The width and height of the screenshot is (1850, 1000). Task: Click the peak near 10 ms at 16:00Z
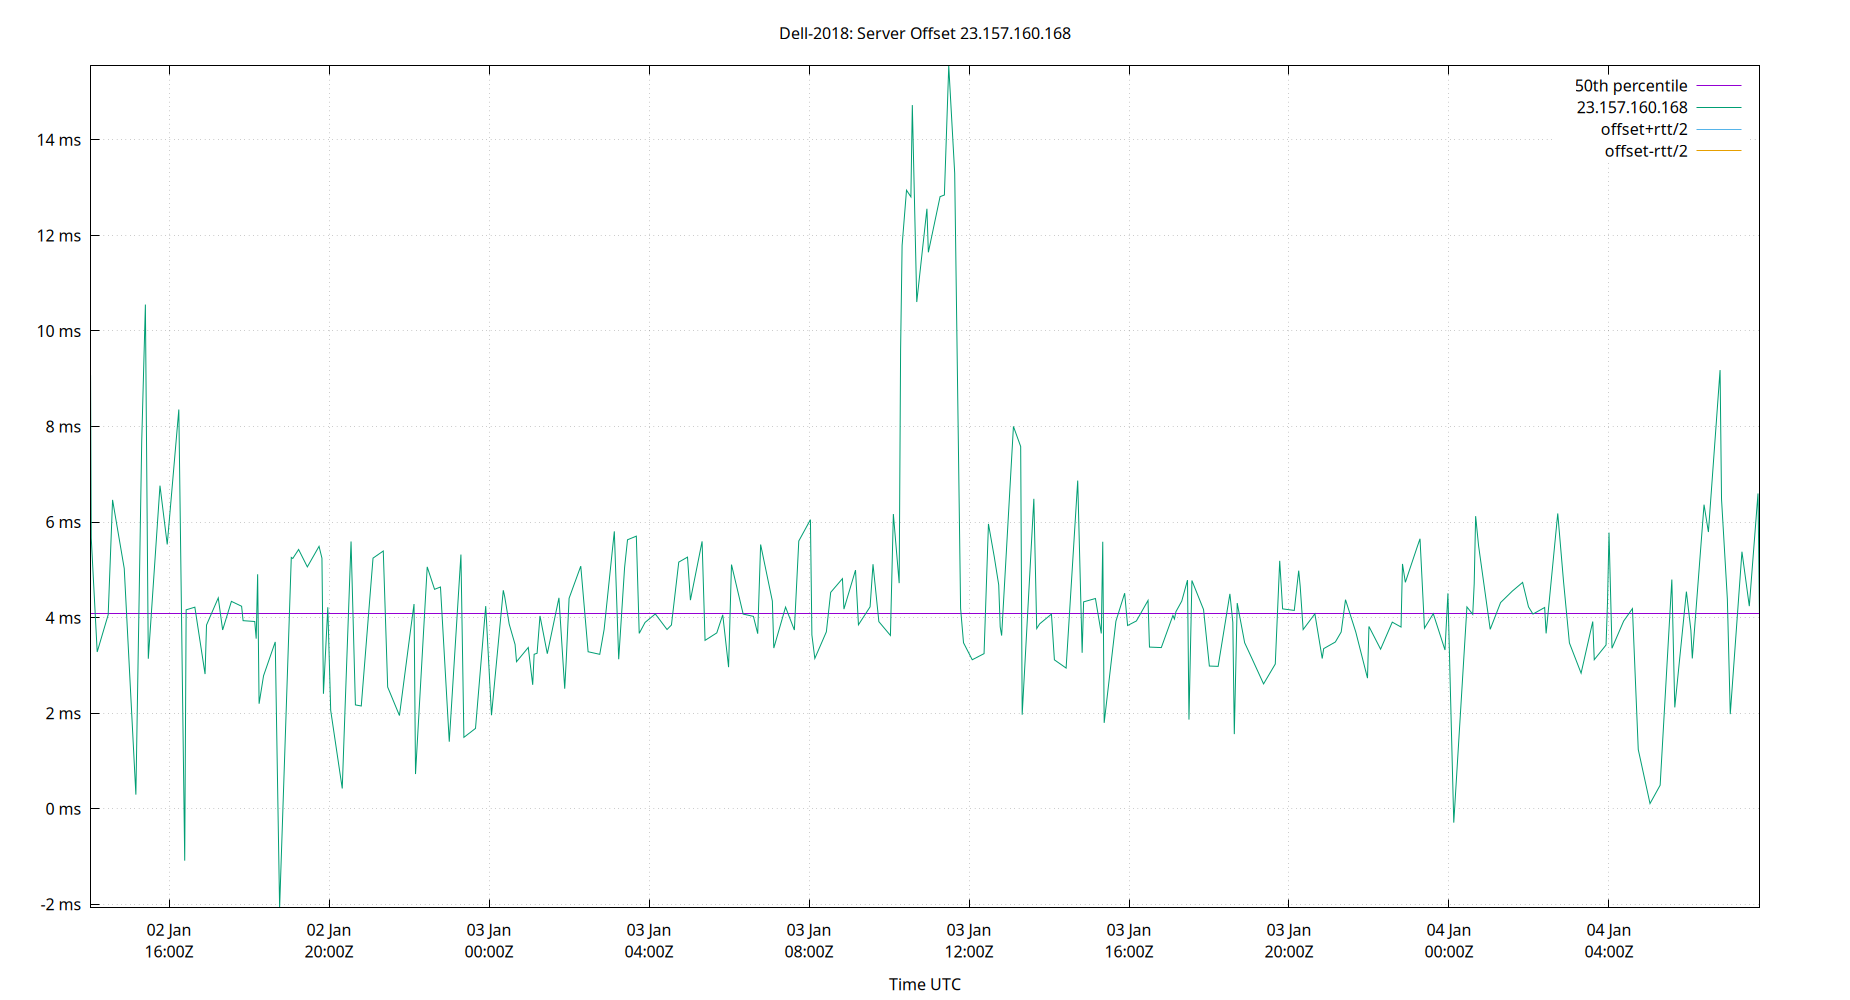(x=144, y=305)
